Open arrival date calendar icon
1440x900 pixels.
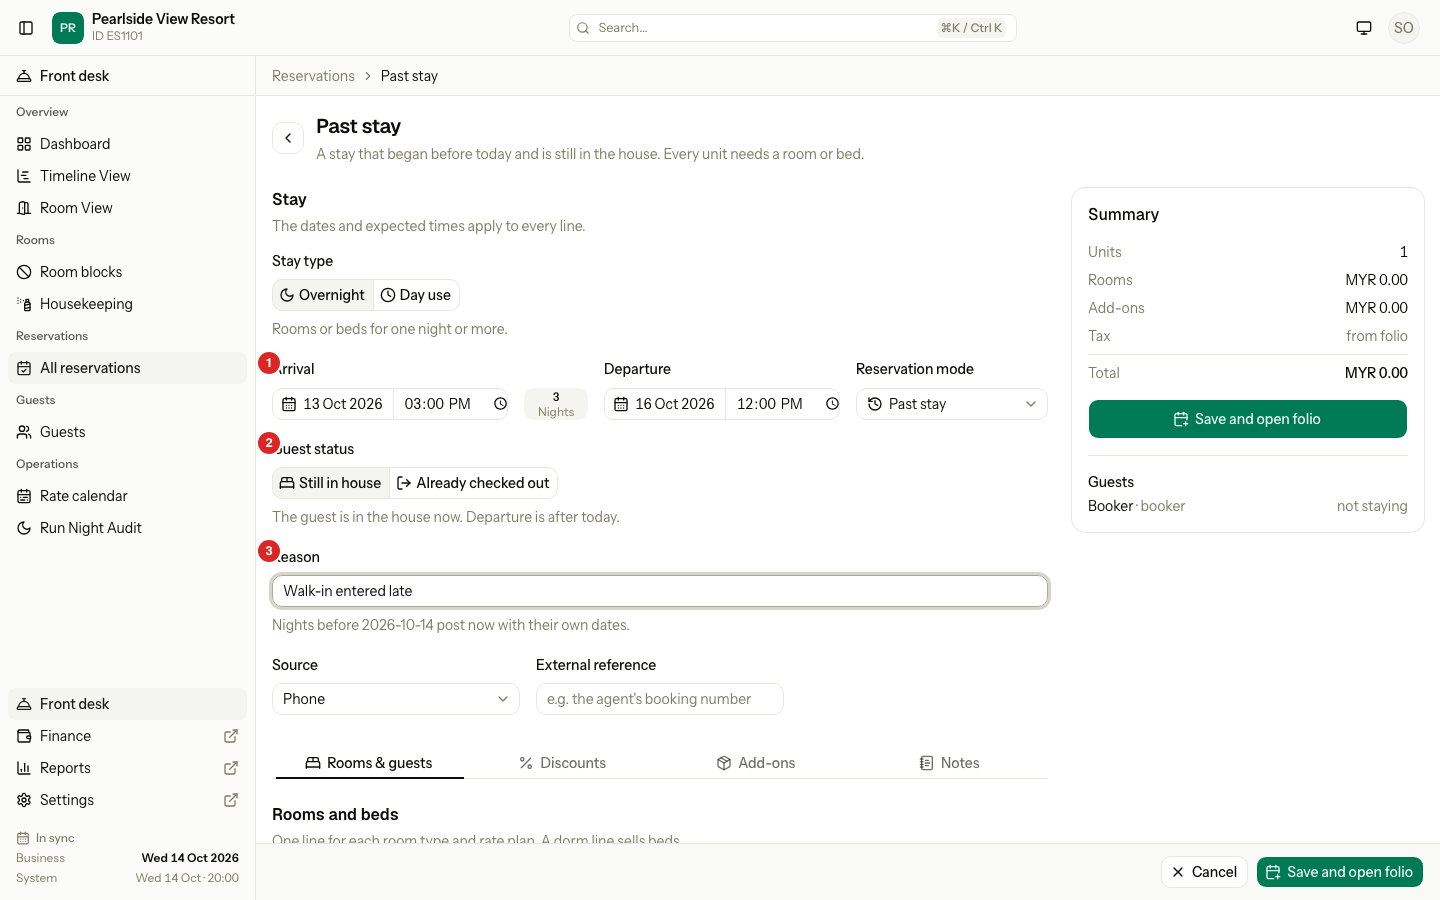click(289, 404)
